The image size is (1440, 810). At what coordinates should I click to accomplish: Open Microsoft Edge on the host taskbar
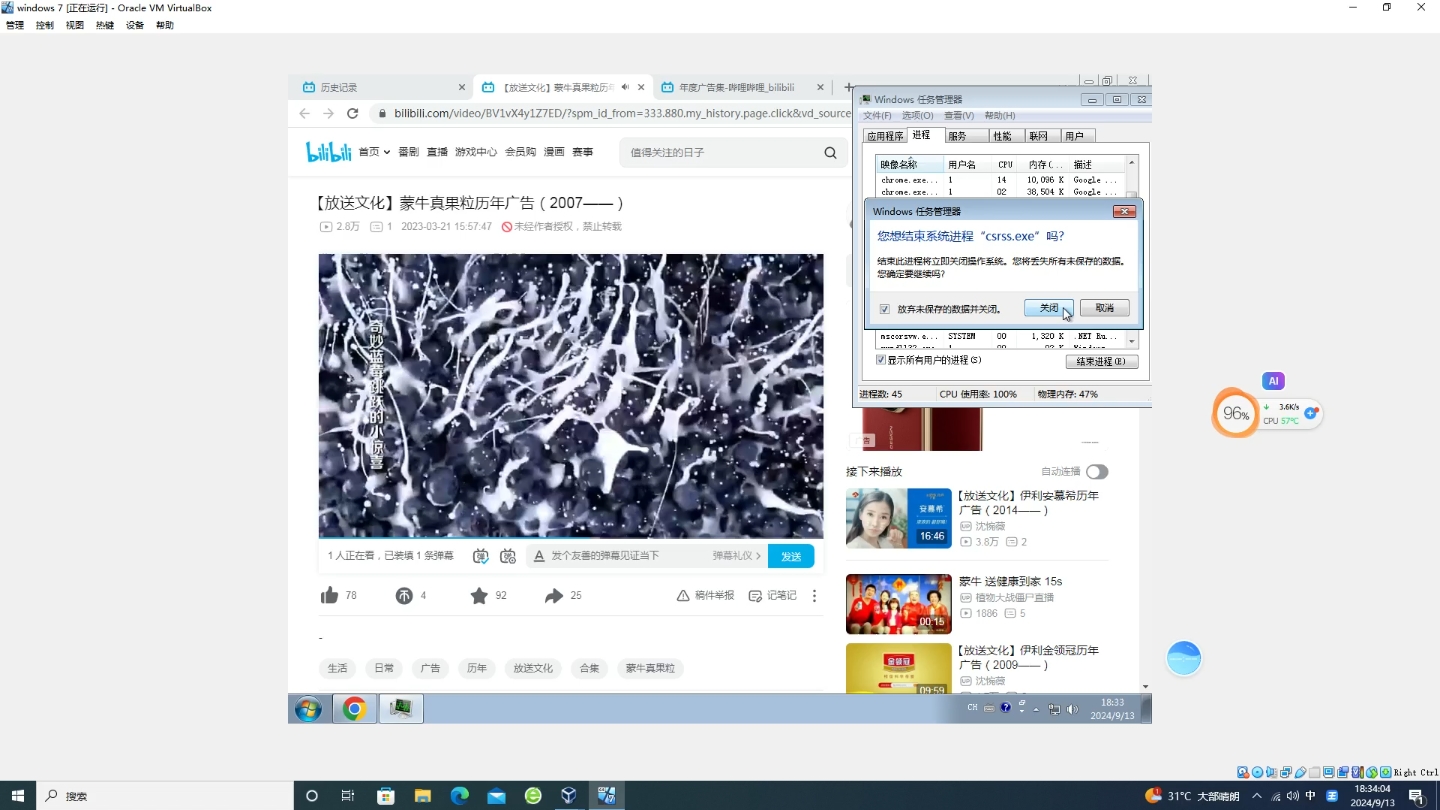tap(460, 796)
